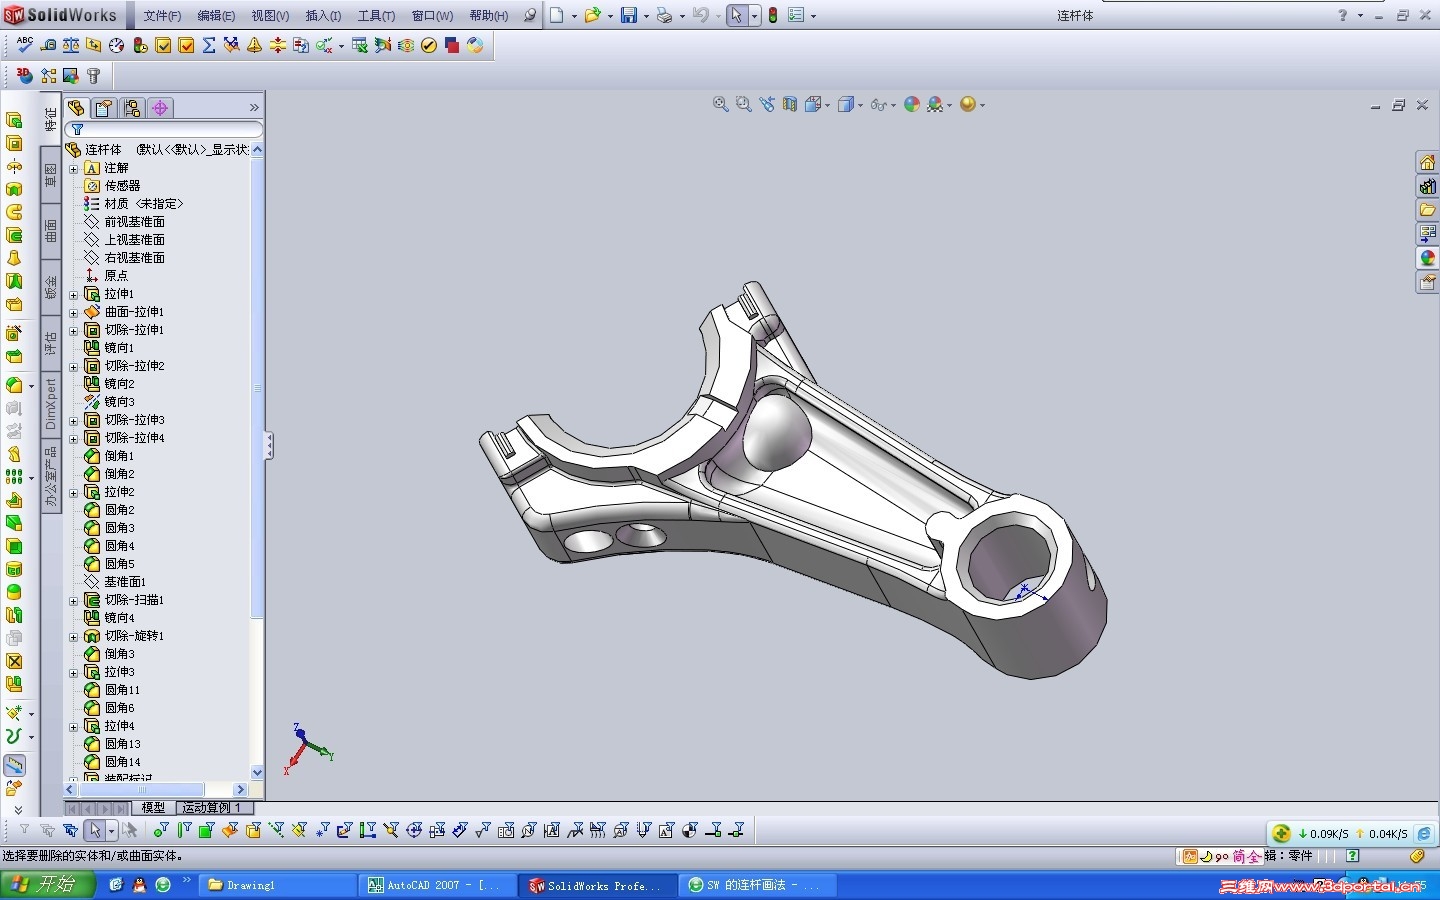This screenshot has height=900, width=1440.
Task: Switch to the PropertyManager tab icon
Action: [104, 107]
